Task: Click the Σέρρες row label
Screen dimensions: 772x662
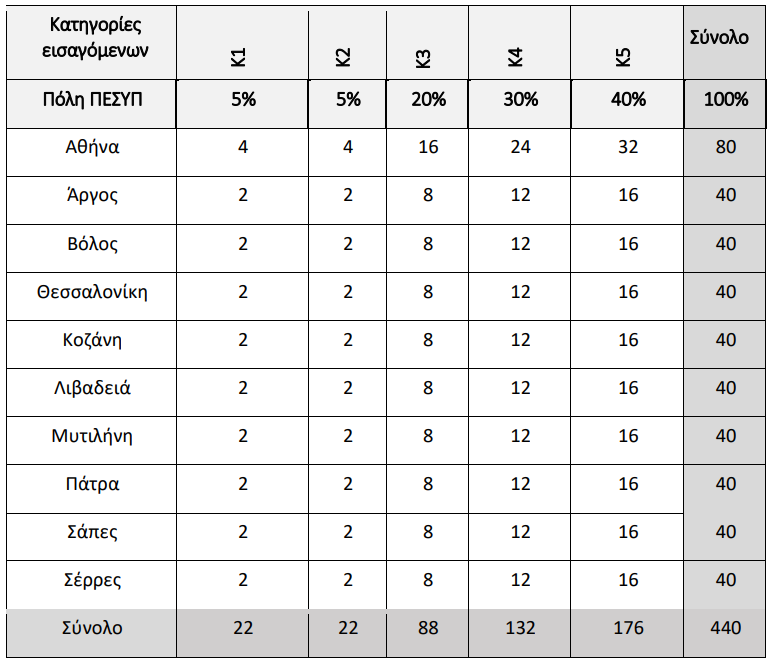Action: 92,580
